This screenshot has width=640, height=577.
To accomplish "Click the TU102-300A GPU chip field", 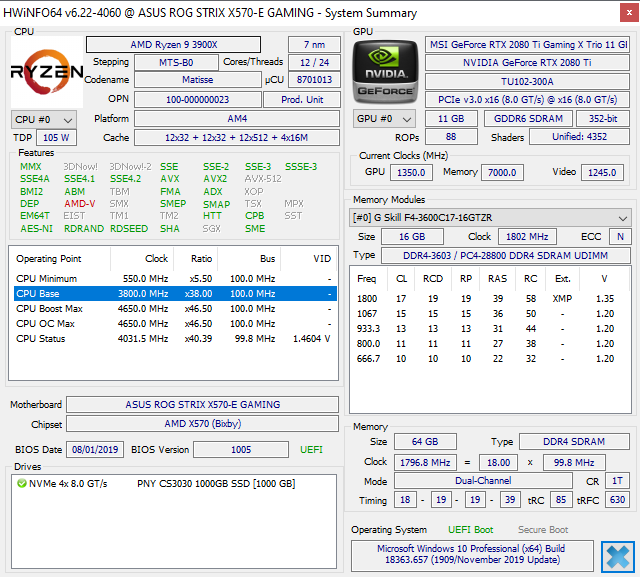I will [x=527, y=82].
